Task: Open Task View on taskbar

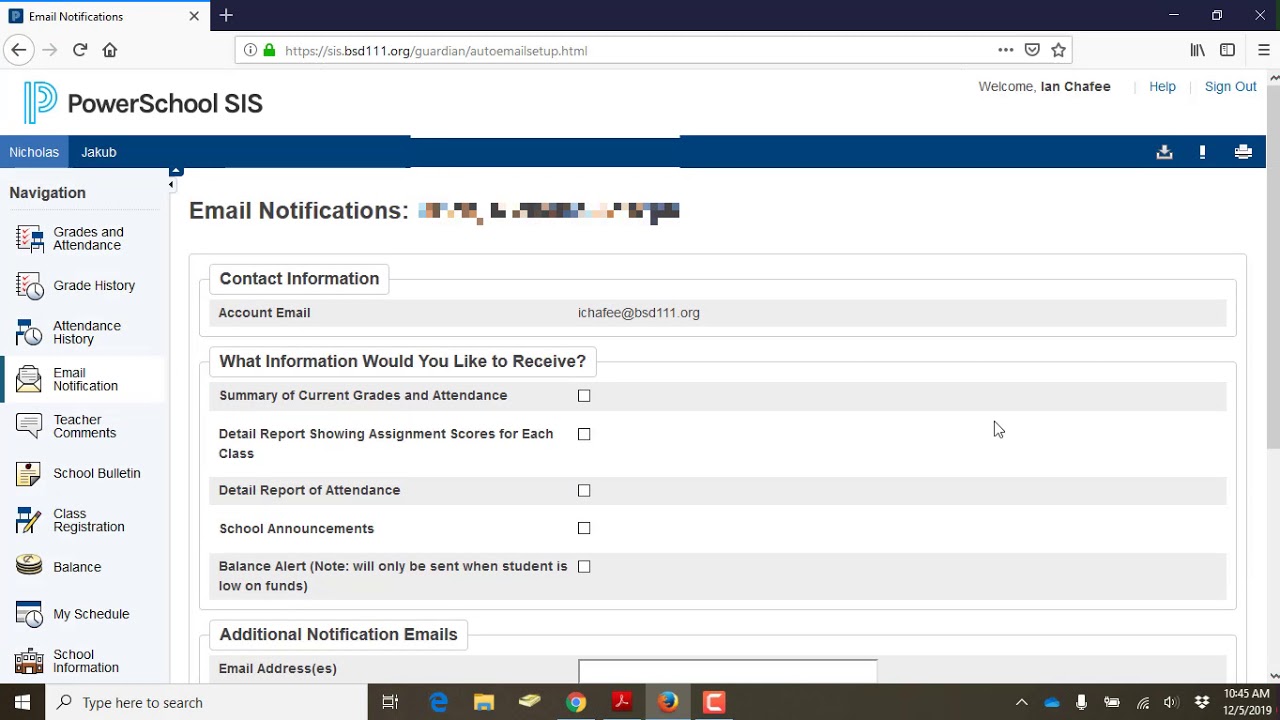Action: 390,702
